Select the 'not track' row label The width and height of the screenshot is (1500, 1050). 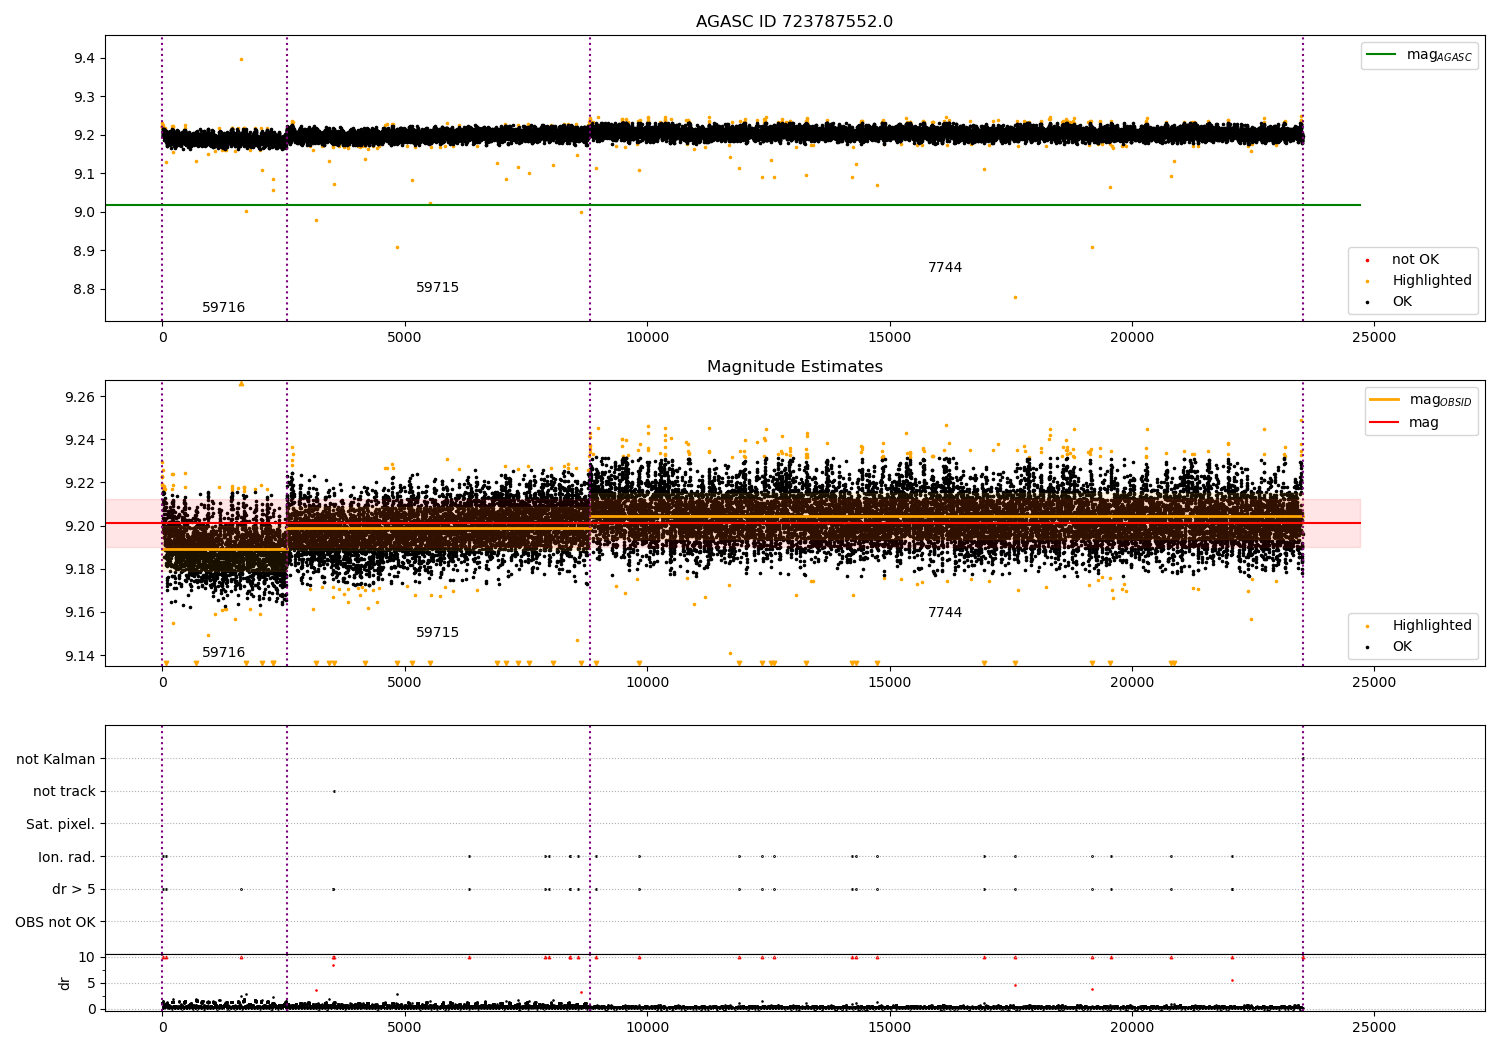(64, 791)
